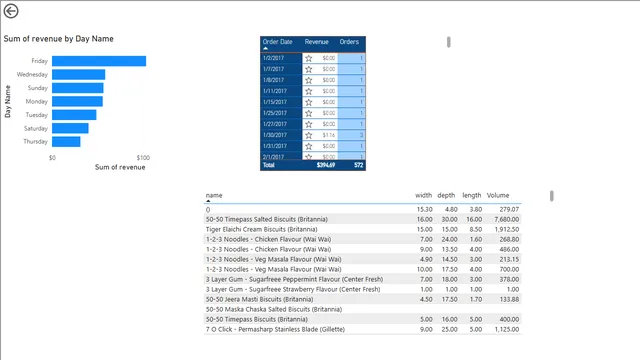Click the back arrow icon

(11, 11)
